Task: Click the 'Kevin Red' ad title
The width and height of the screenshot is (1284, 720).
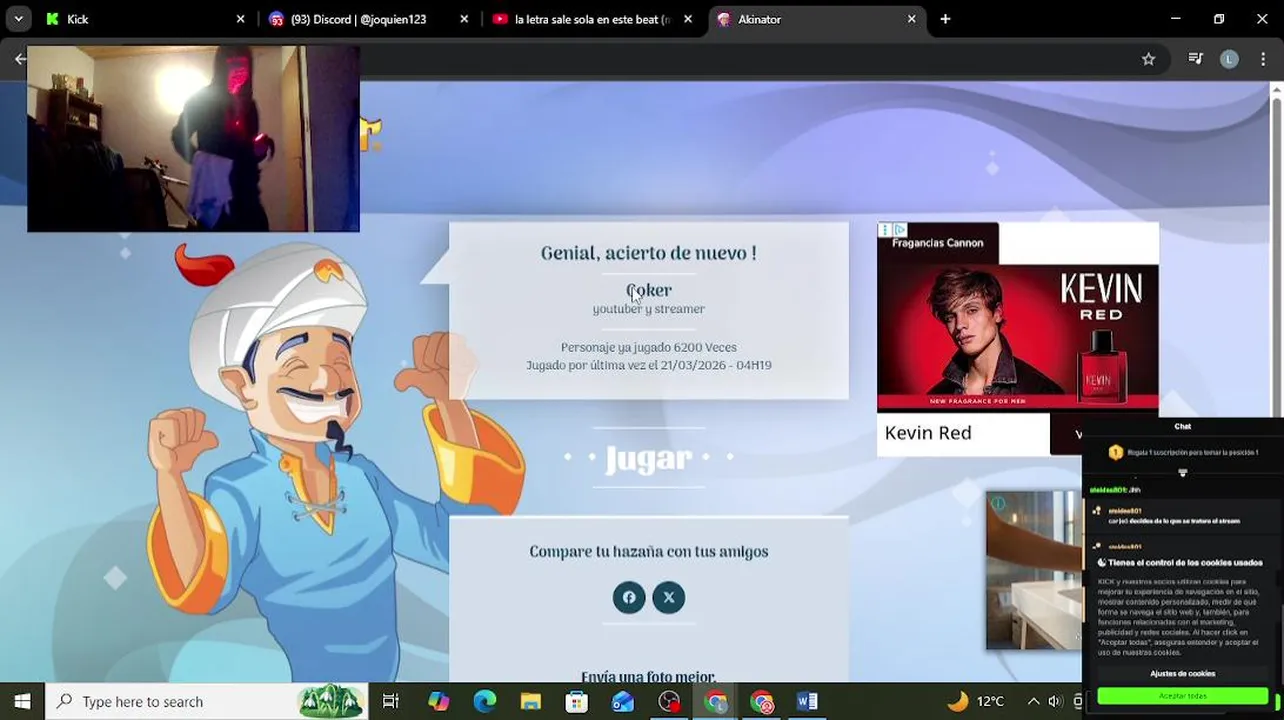Action: (x=928, y=433)
